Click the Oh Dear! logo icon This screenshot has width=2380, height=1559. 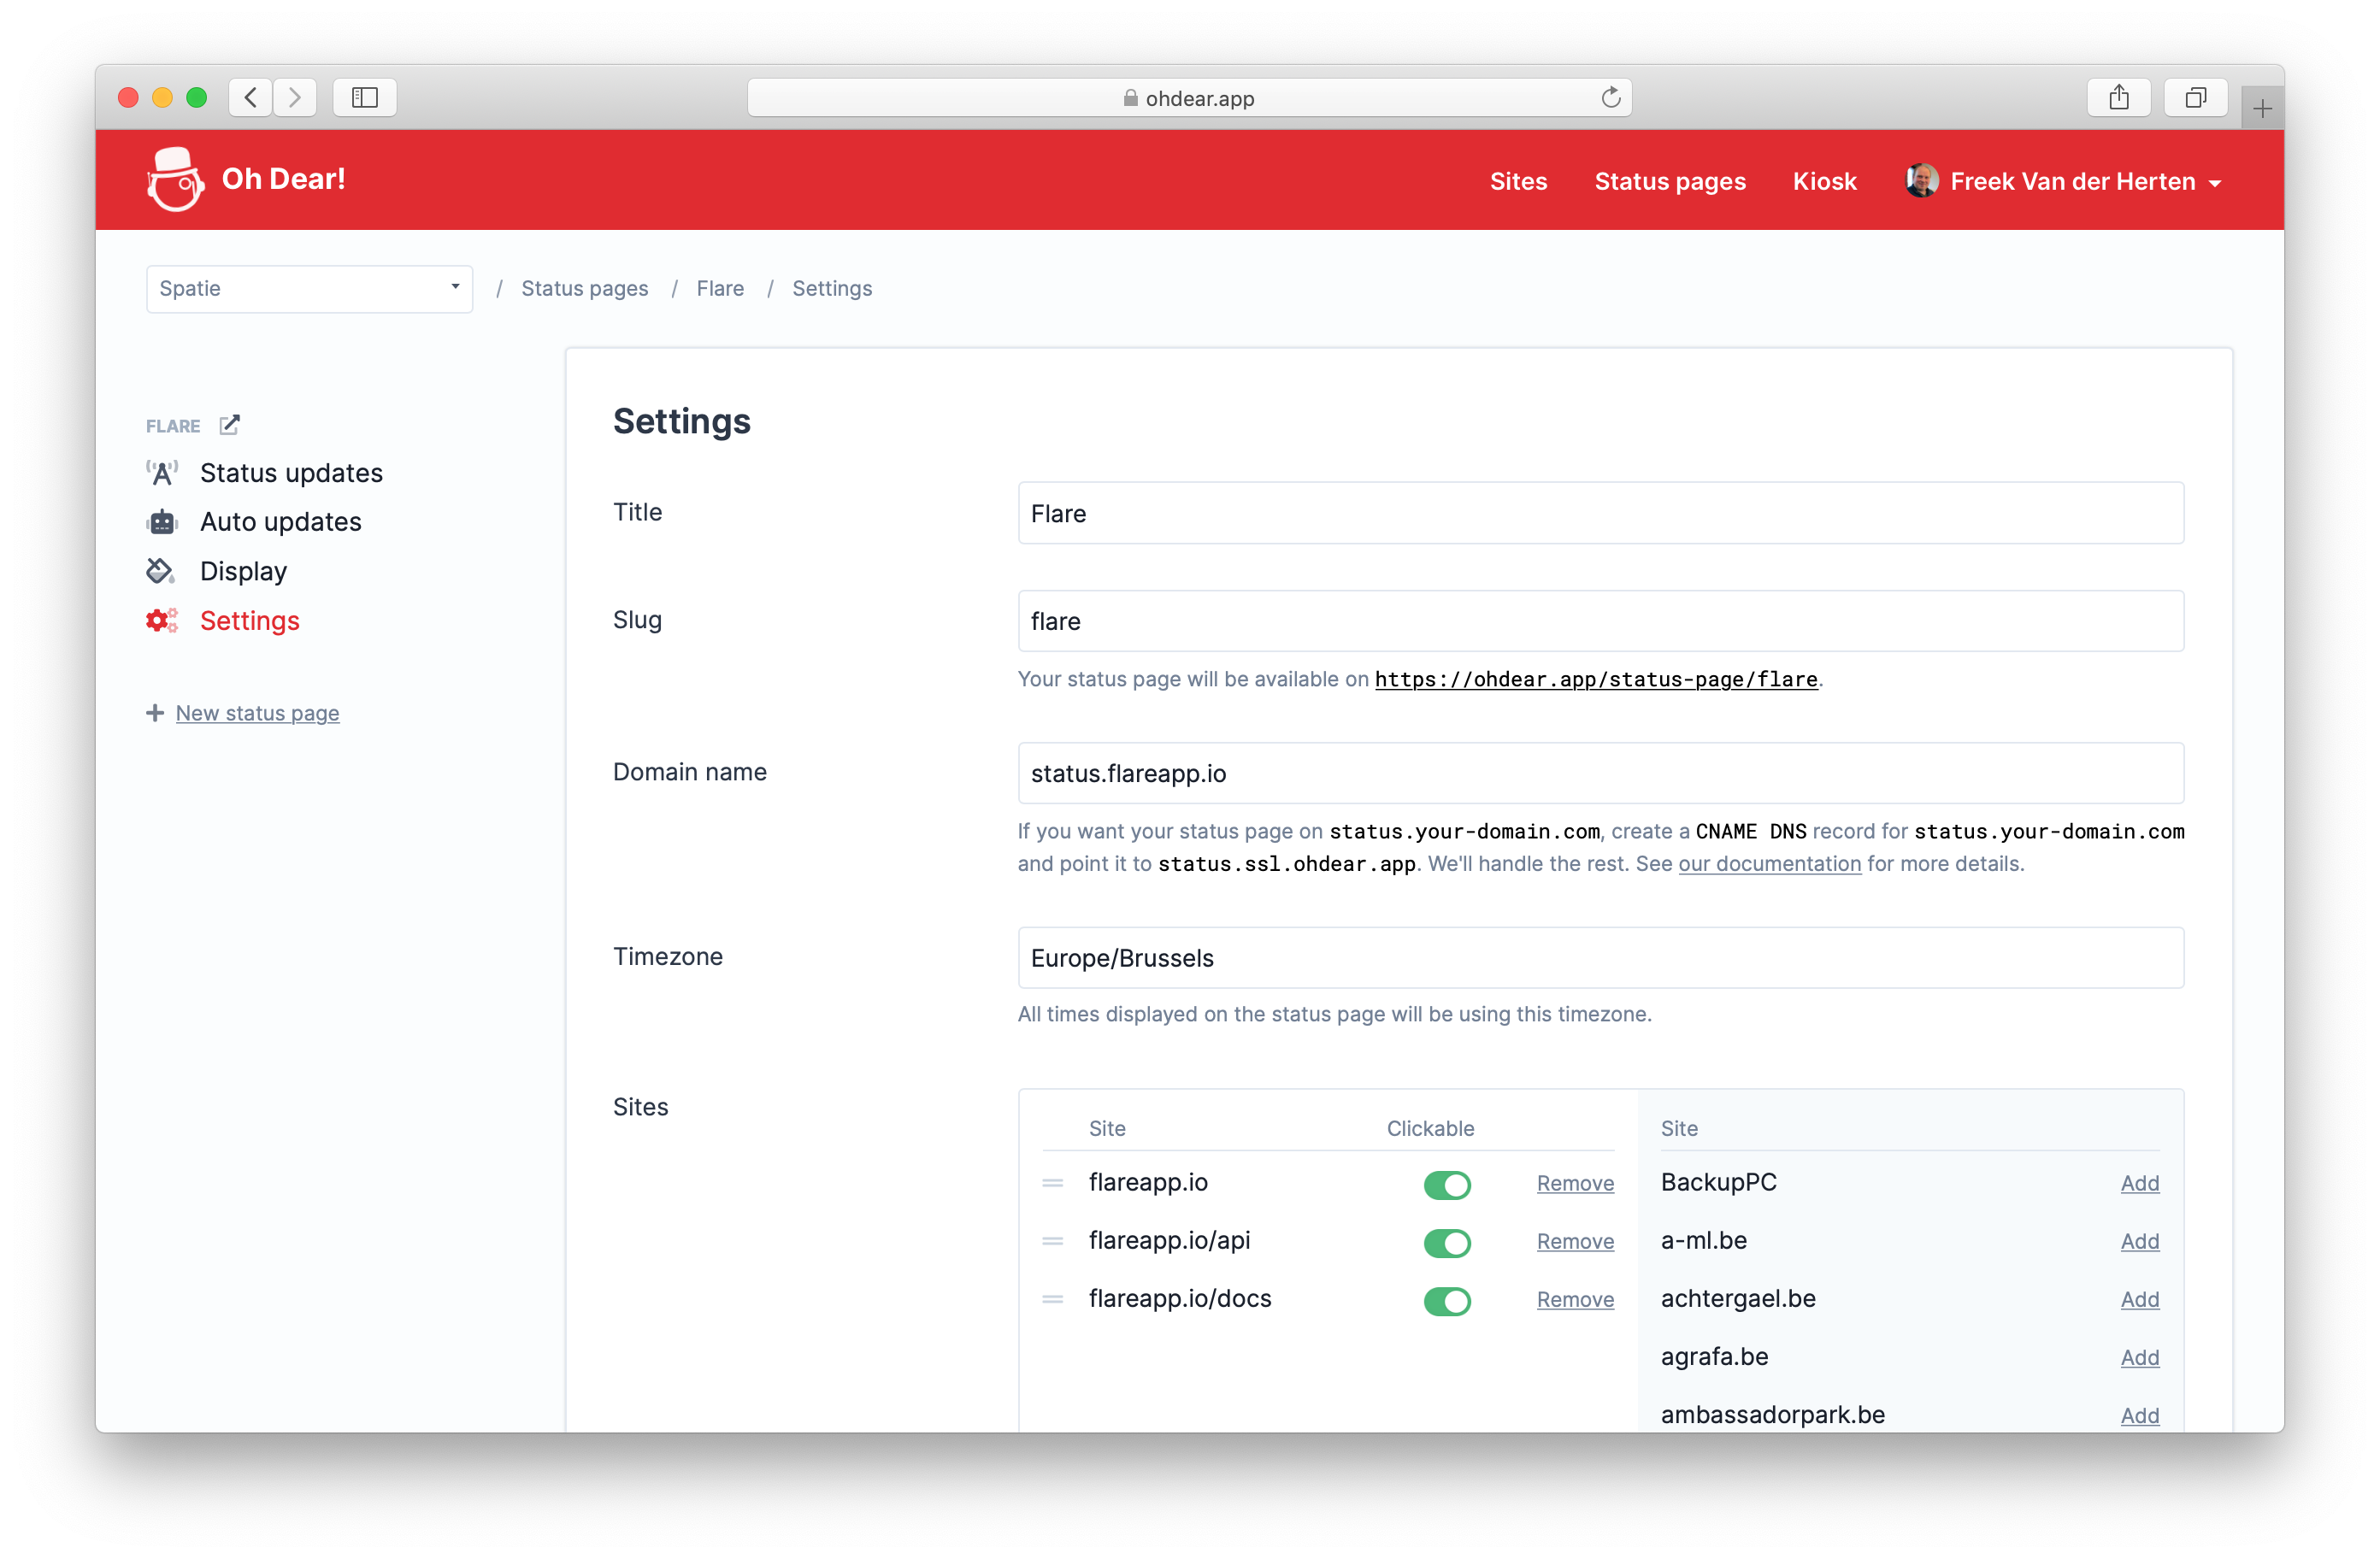pyautogui.click(x=175, y=180)
